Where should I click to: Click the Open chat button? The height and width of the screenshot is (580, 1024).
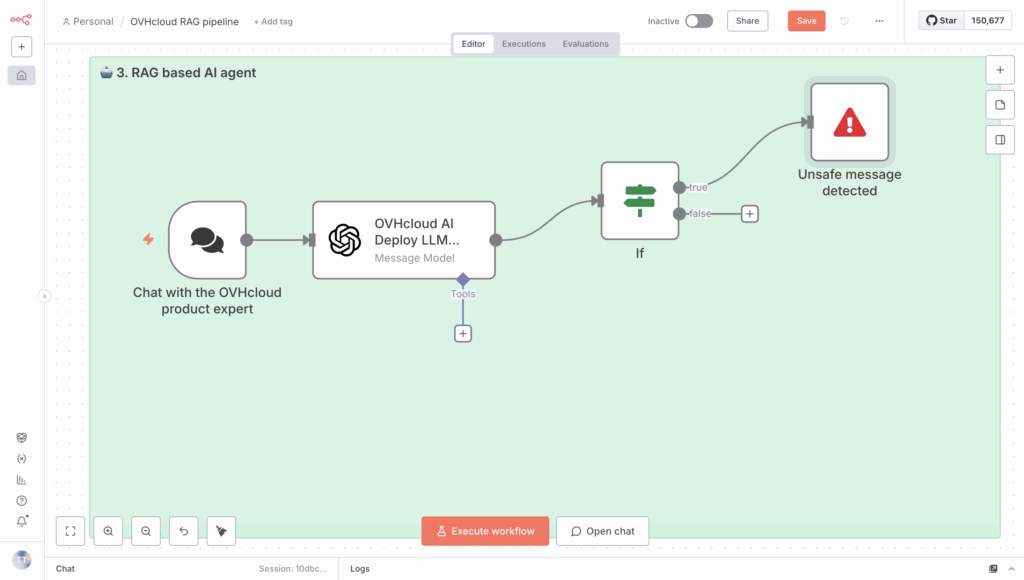pos(602,531)
